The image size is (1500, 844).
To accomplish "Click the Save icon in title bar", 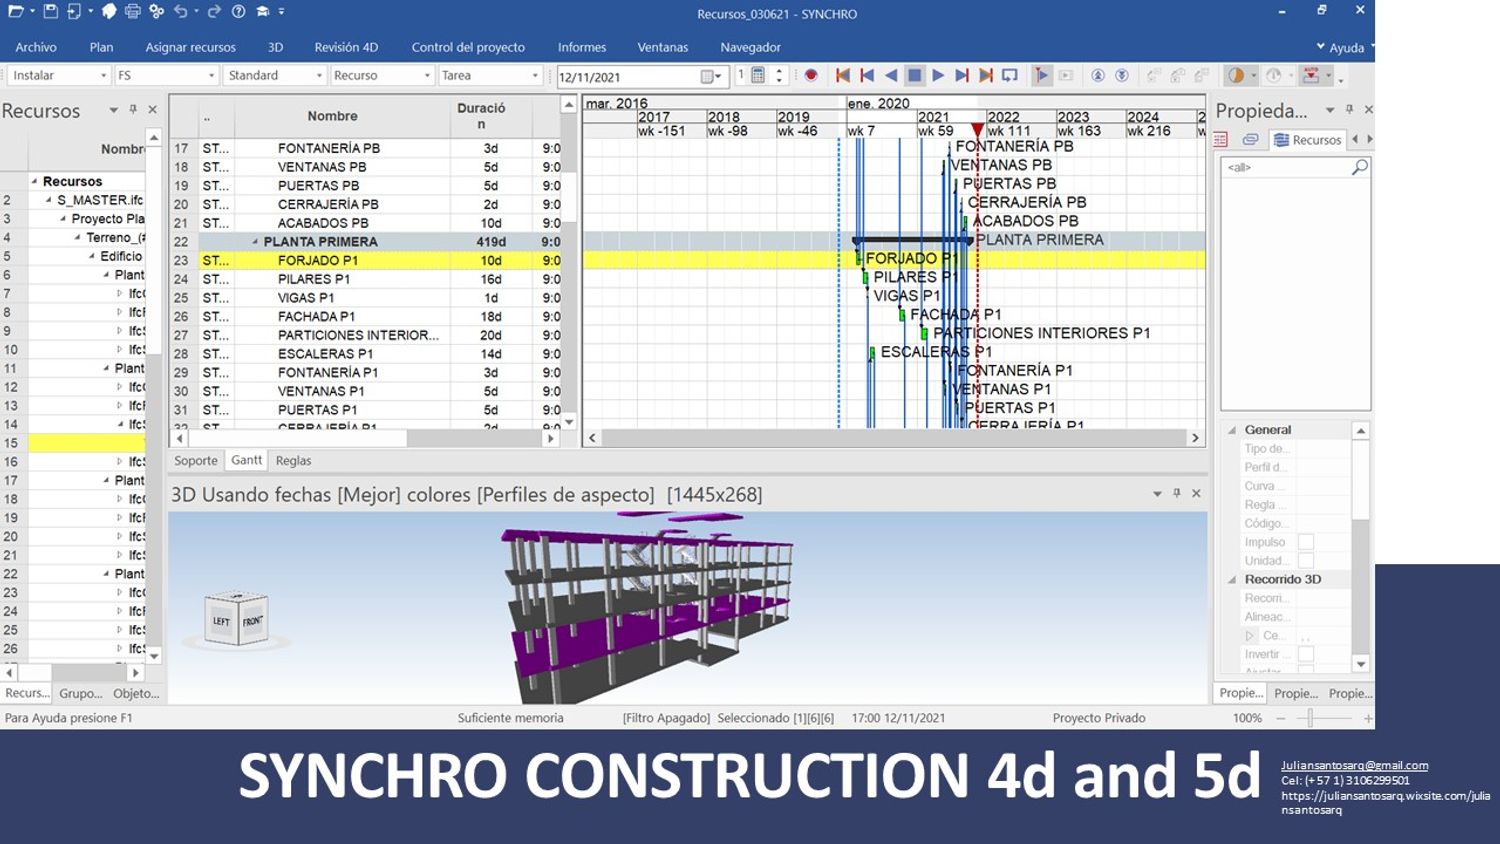I will (x=50, y=12).
